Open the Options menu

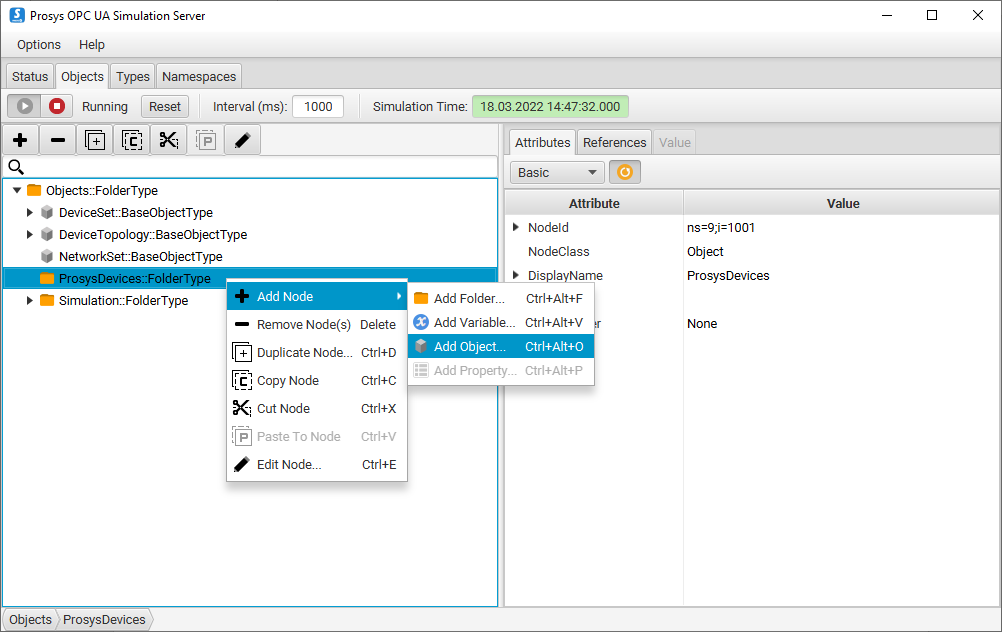tap(39, 44)
